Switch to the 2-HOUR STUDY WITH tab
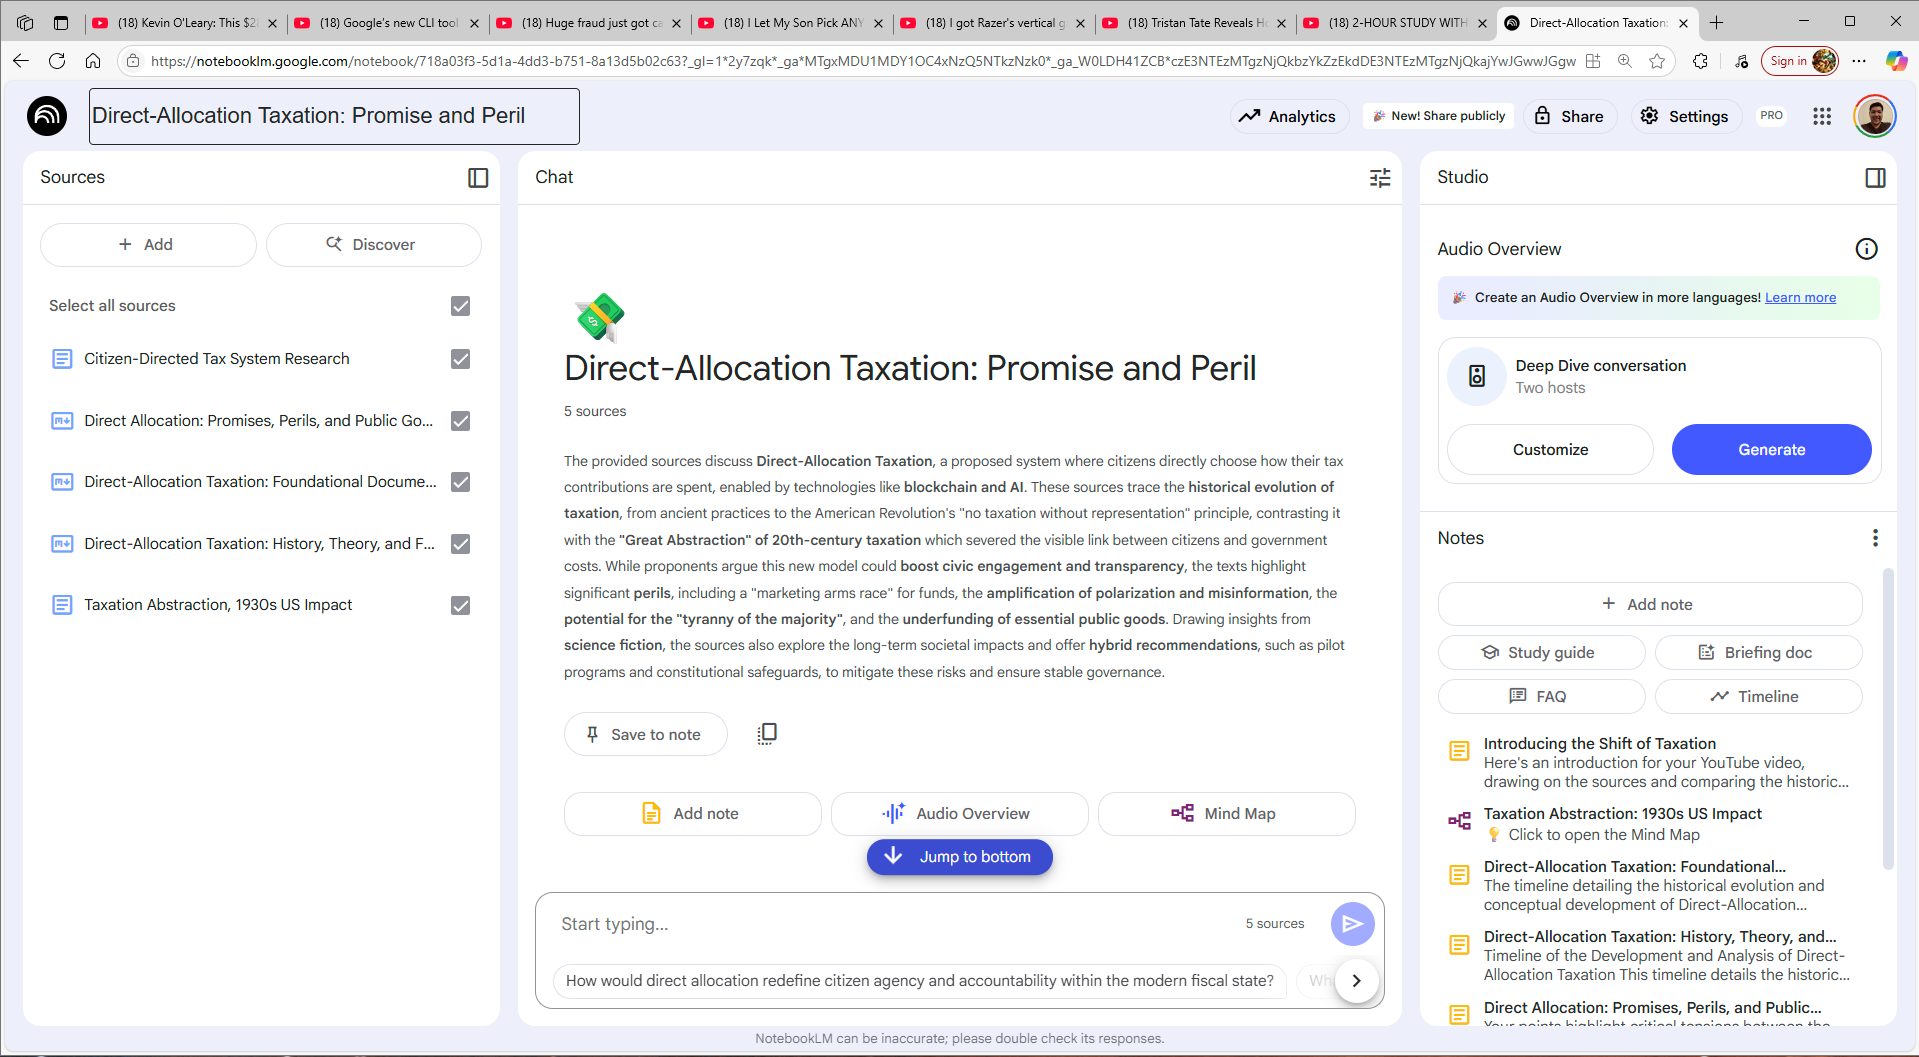The image size is (1919, 1057). pyautogui.click(x=1396, y=23)
